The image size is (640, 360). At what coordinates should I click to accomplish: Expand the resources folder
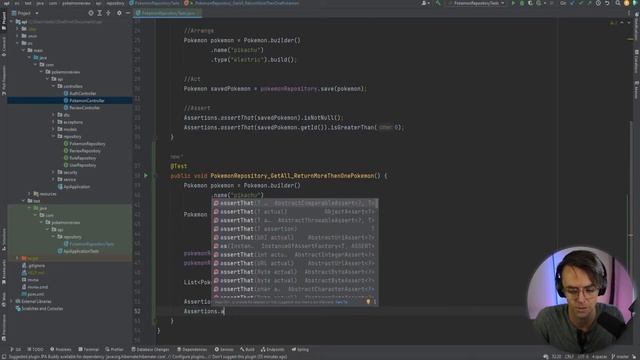pyautogui.click(x=29, y=194)
